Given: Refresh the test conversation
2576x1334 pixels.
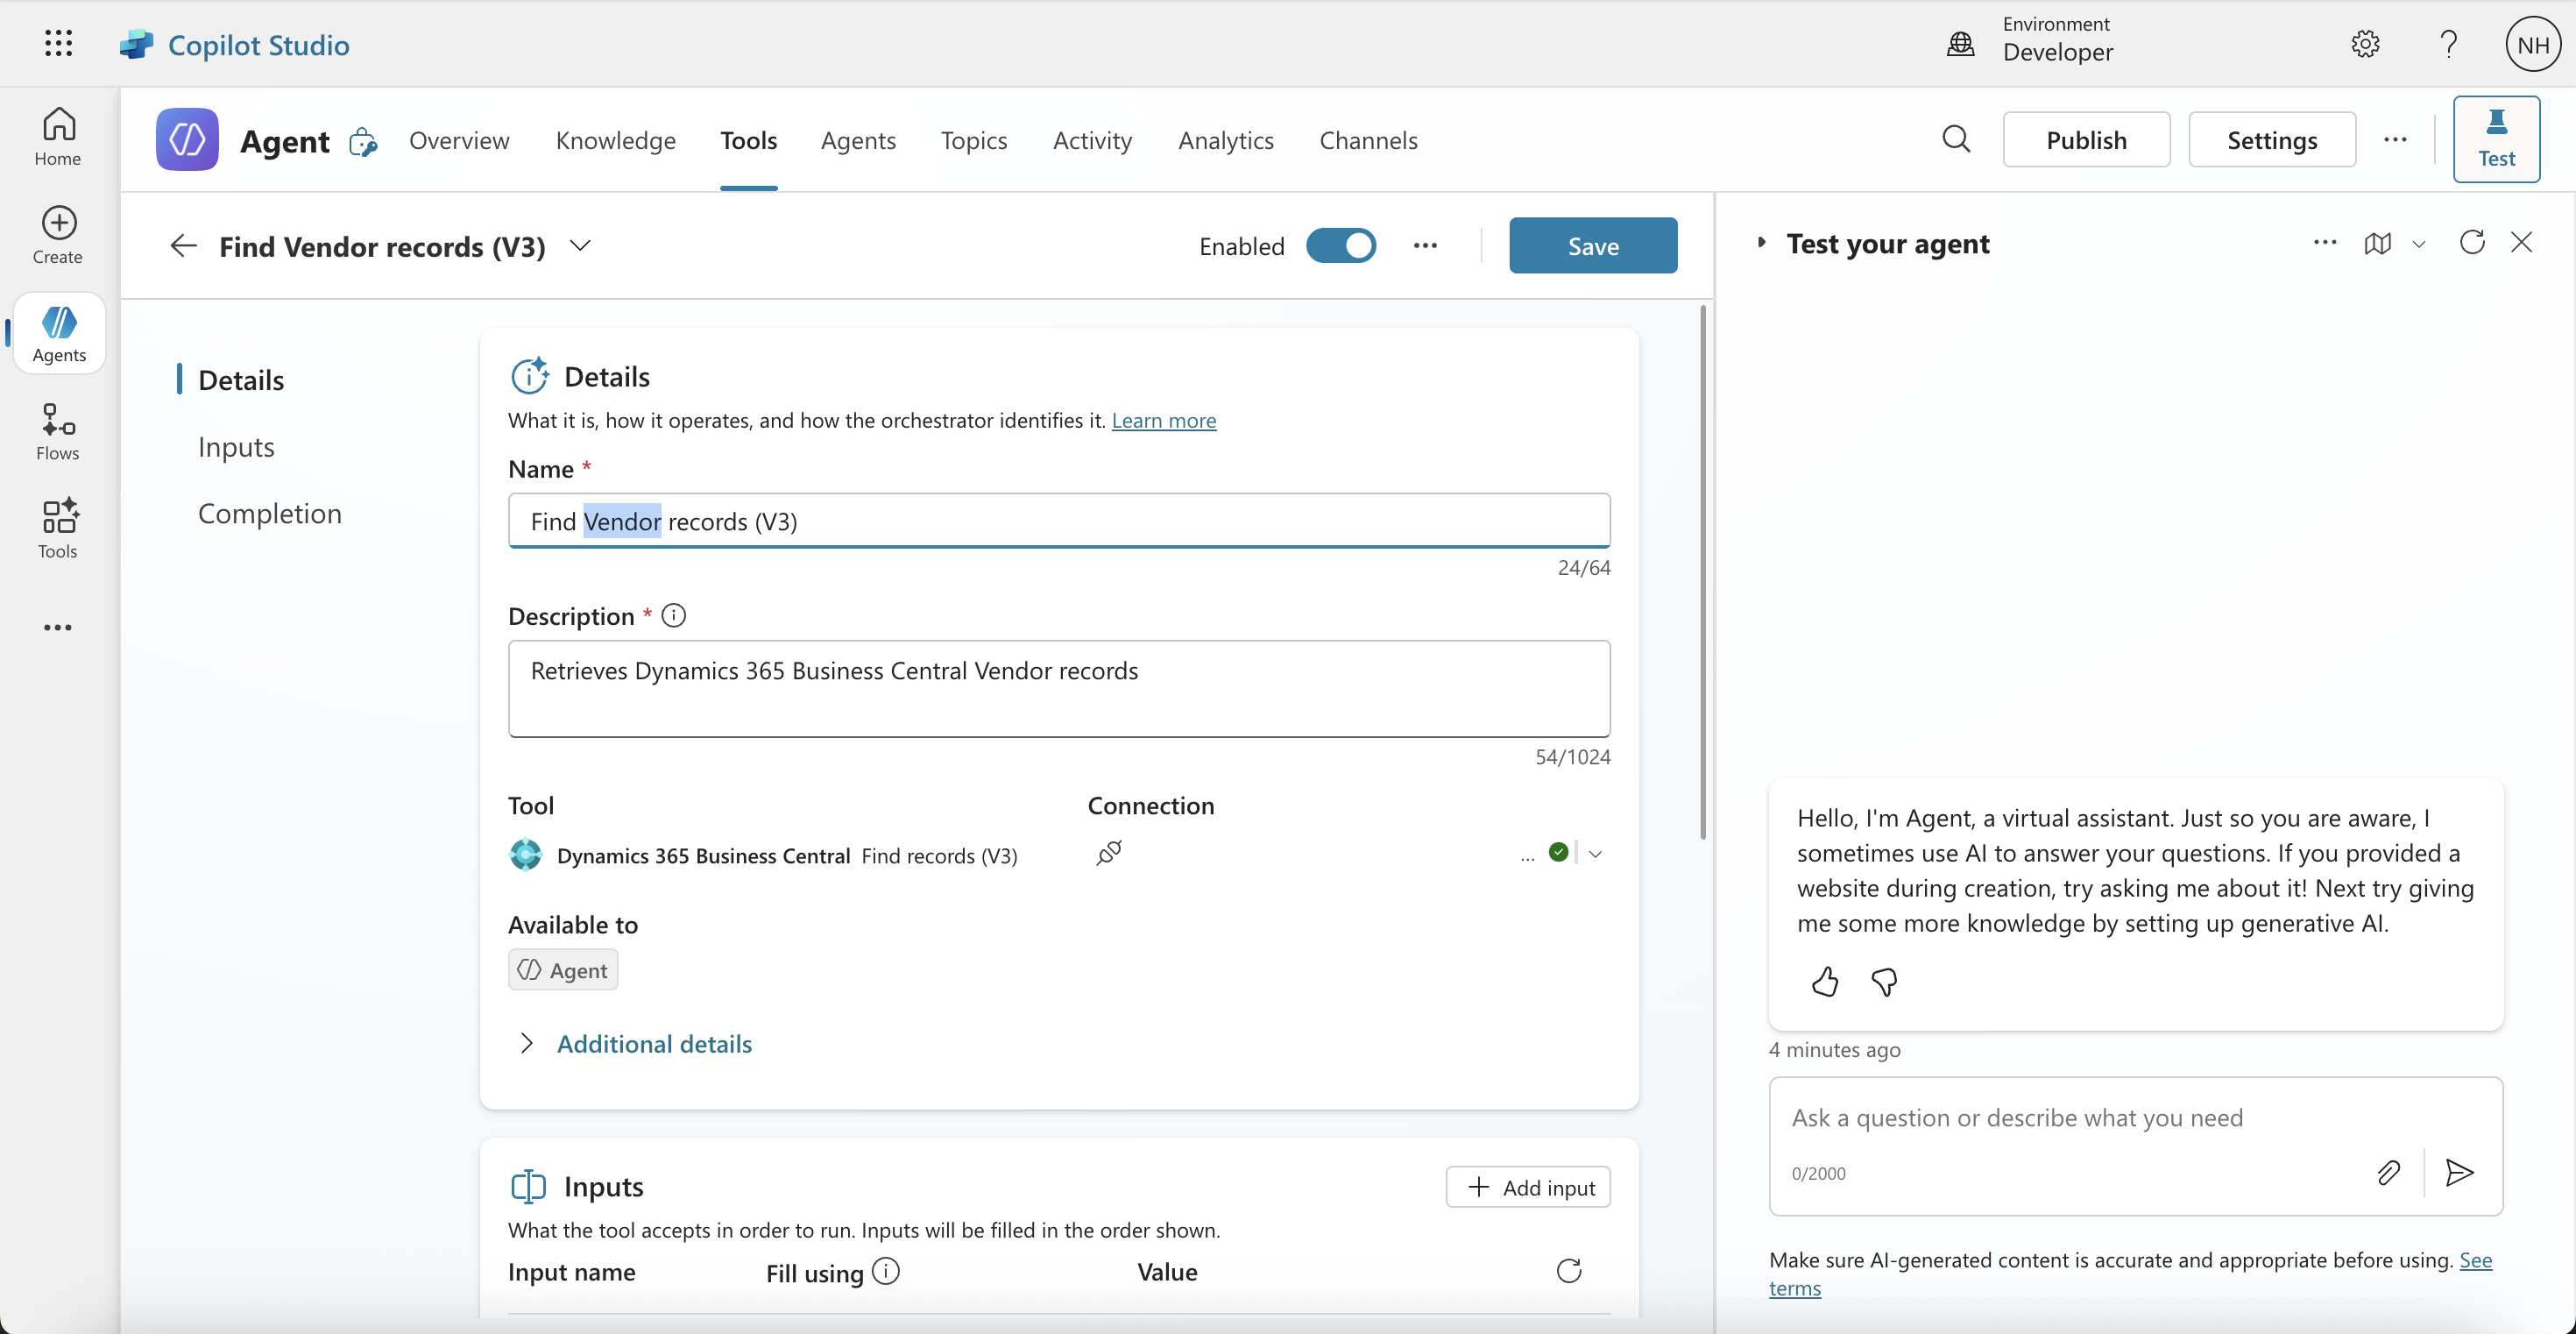Looking at the screenshot, I should point(2472,243).
